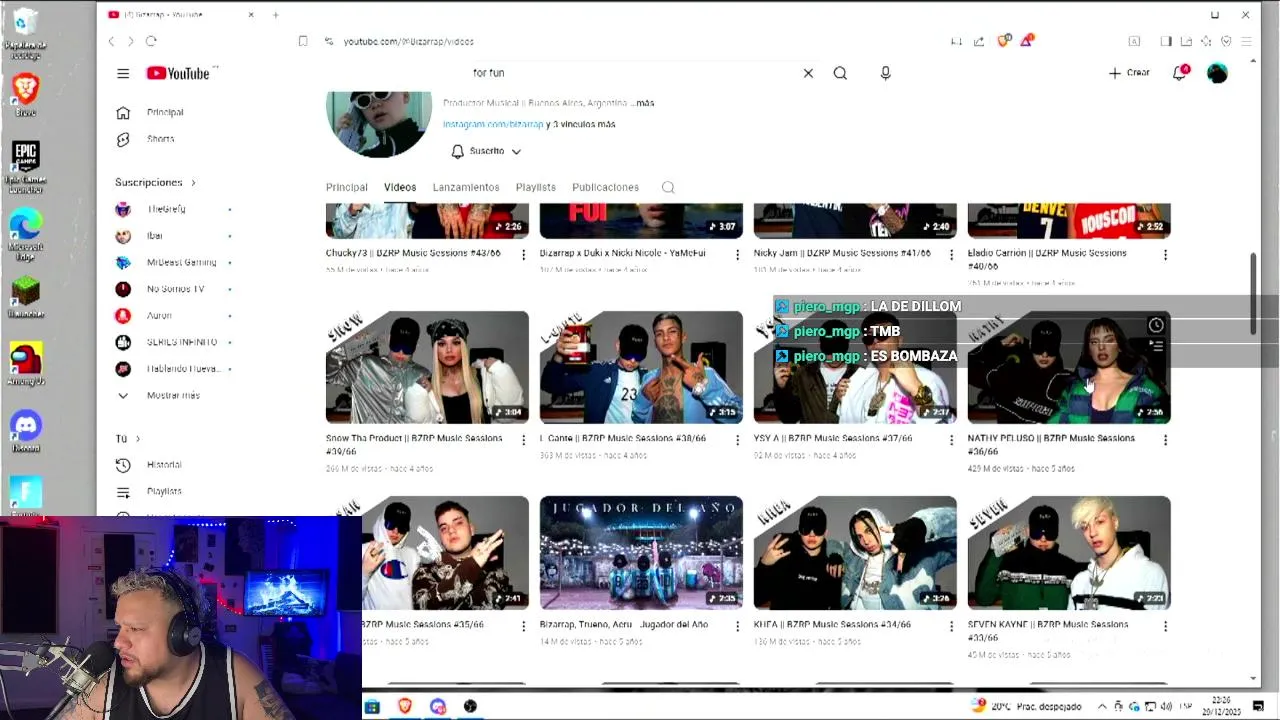The height and width of the screenshot is (720, 1280).
Task: Open volume icon in system tray
Action: (1166, 706)
